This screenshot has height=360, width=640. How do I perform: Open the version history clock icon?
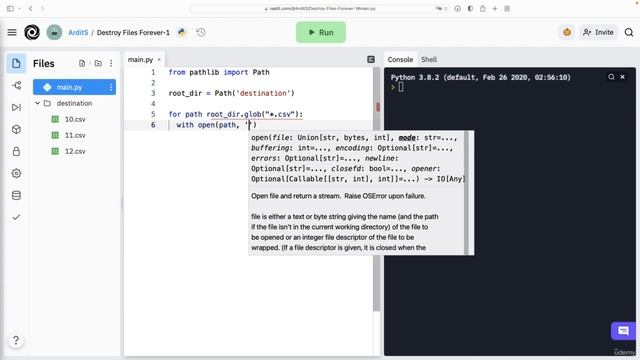tap(201, 32)
